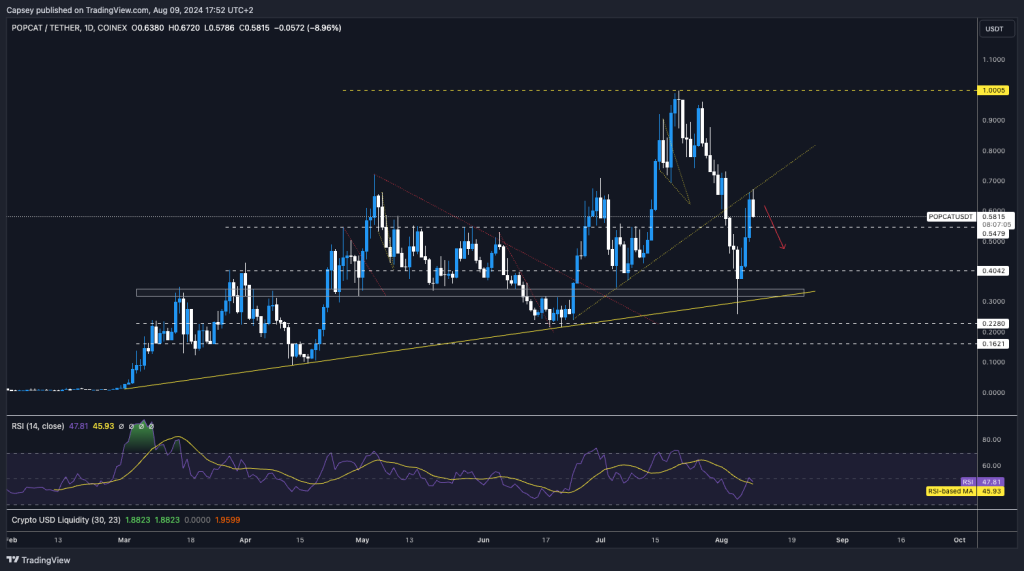Click the 0.1621 support price label
This screenshot has width=1024, height=571.
tap(994, 343)
